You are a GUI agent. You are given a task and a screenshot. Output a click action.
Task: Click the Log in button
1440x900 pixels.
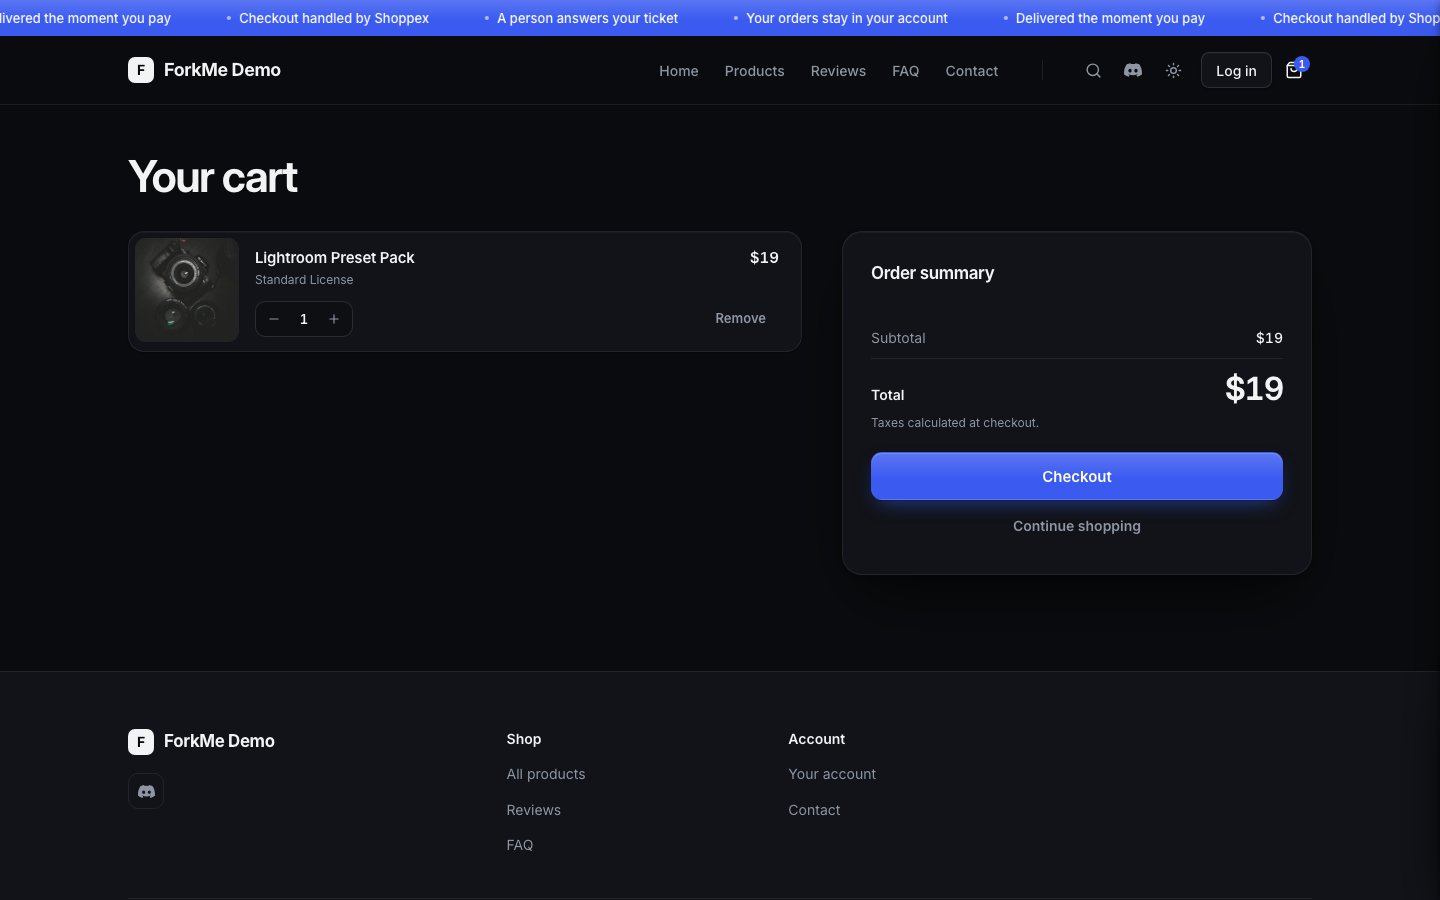click(1236, 70)
